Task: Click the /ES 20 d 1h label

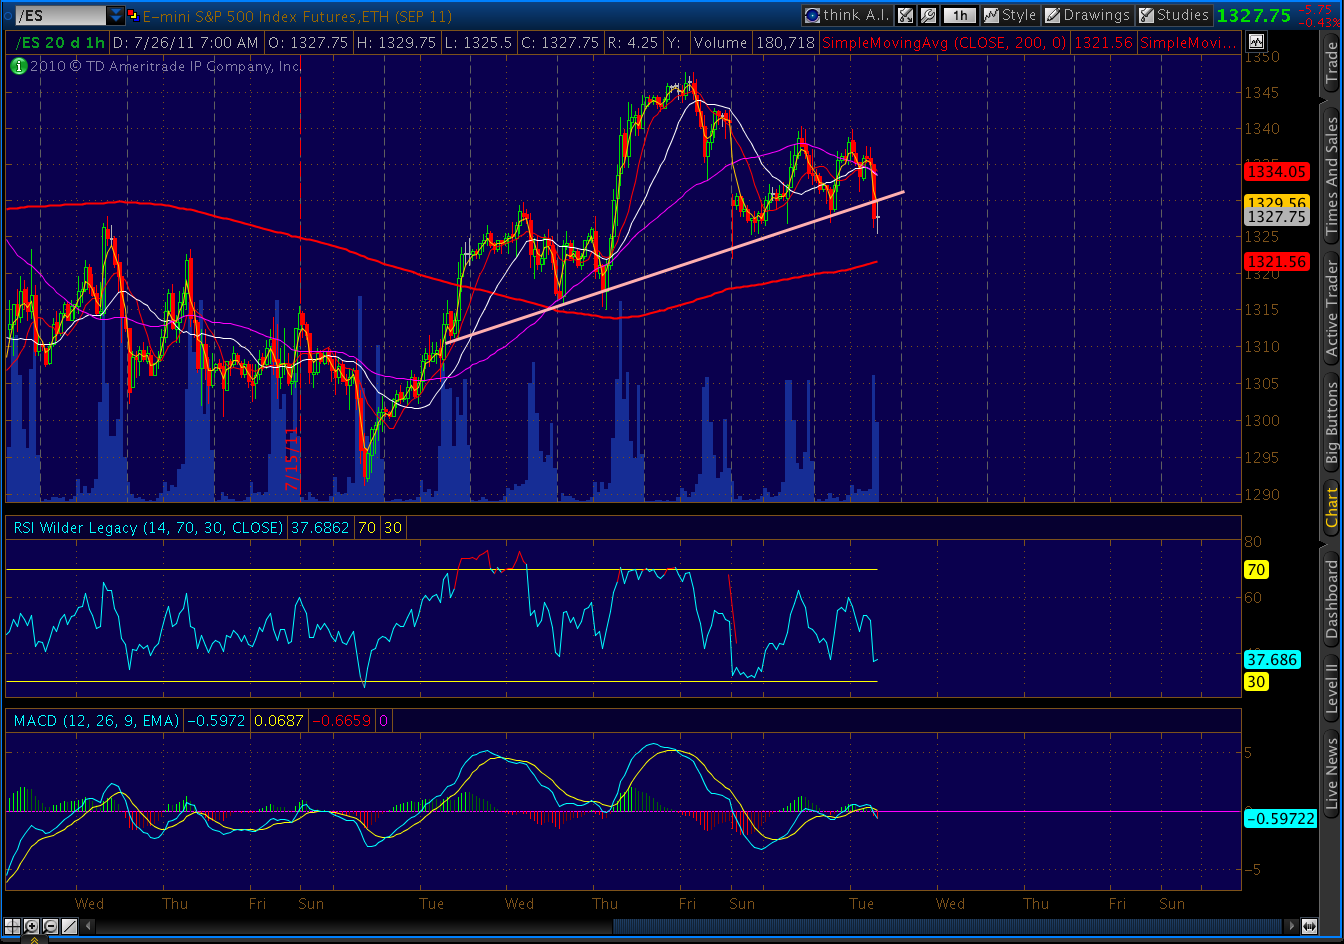Action: 58,43
